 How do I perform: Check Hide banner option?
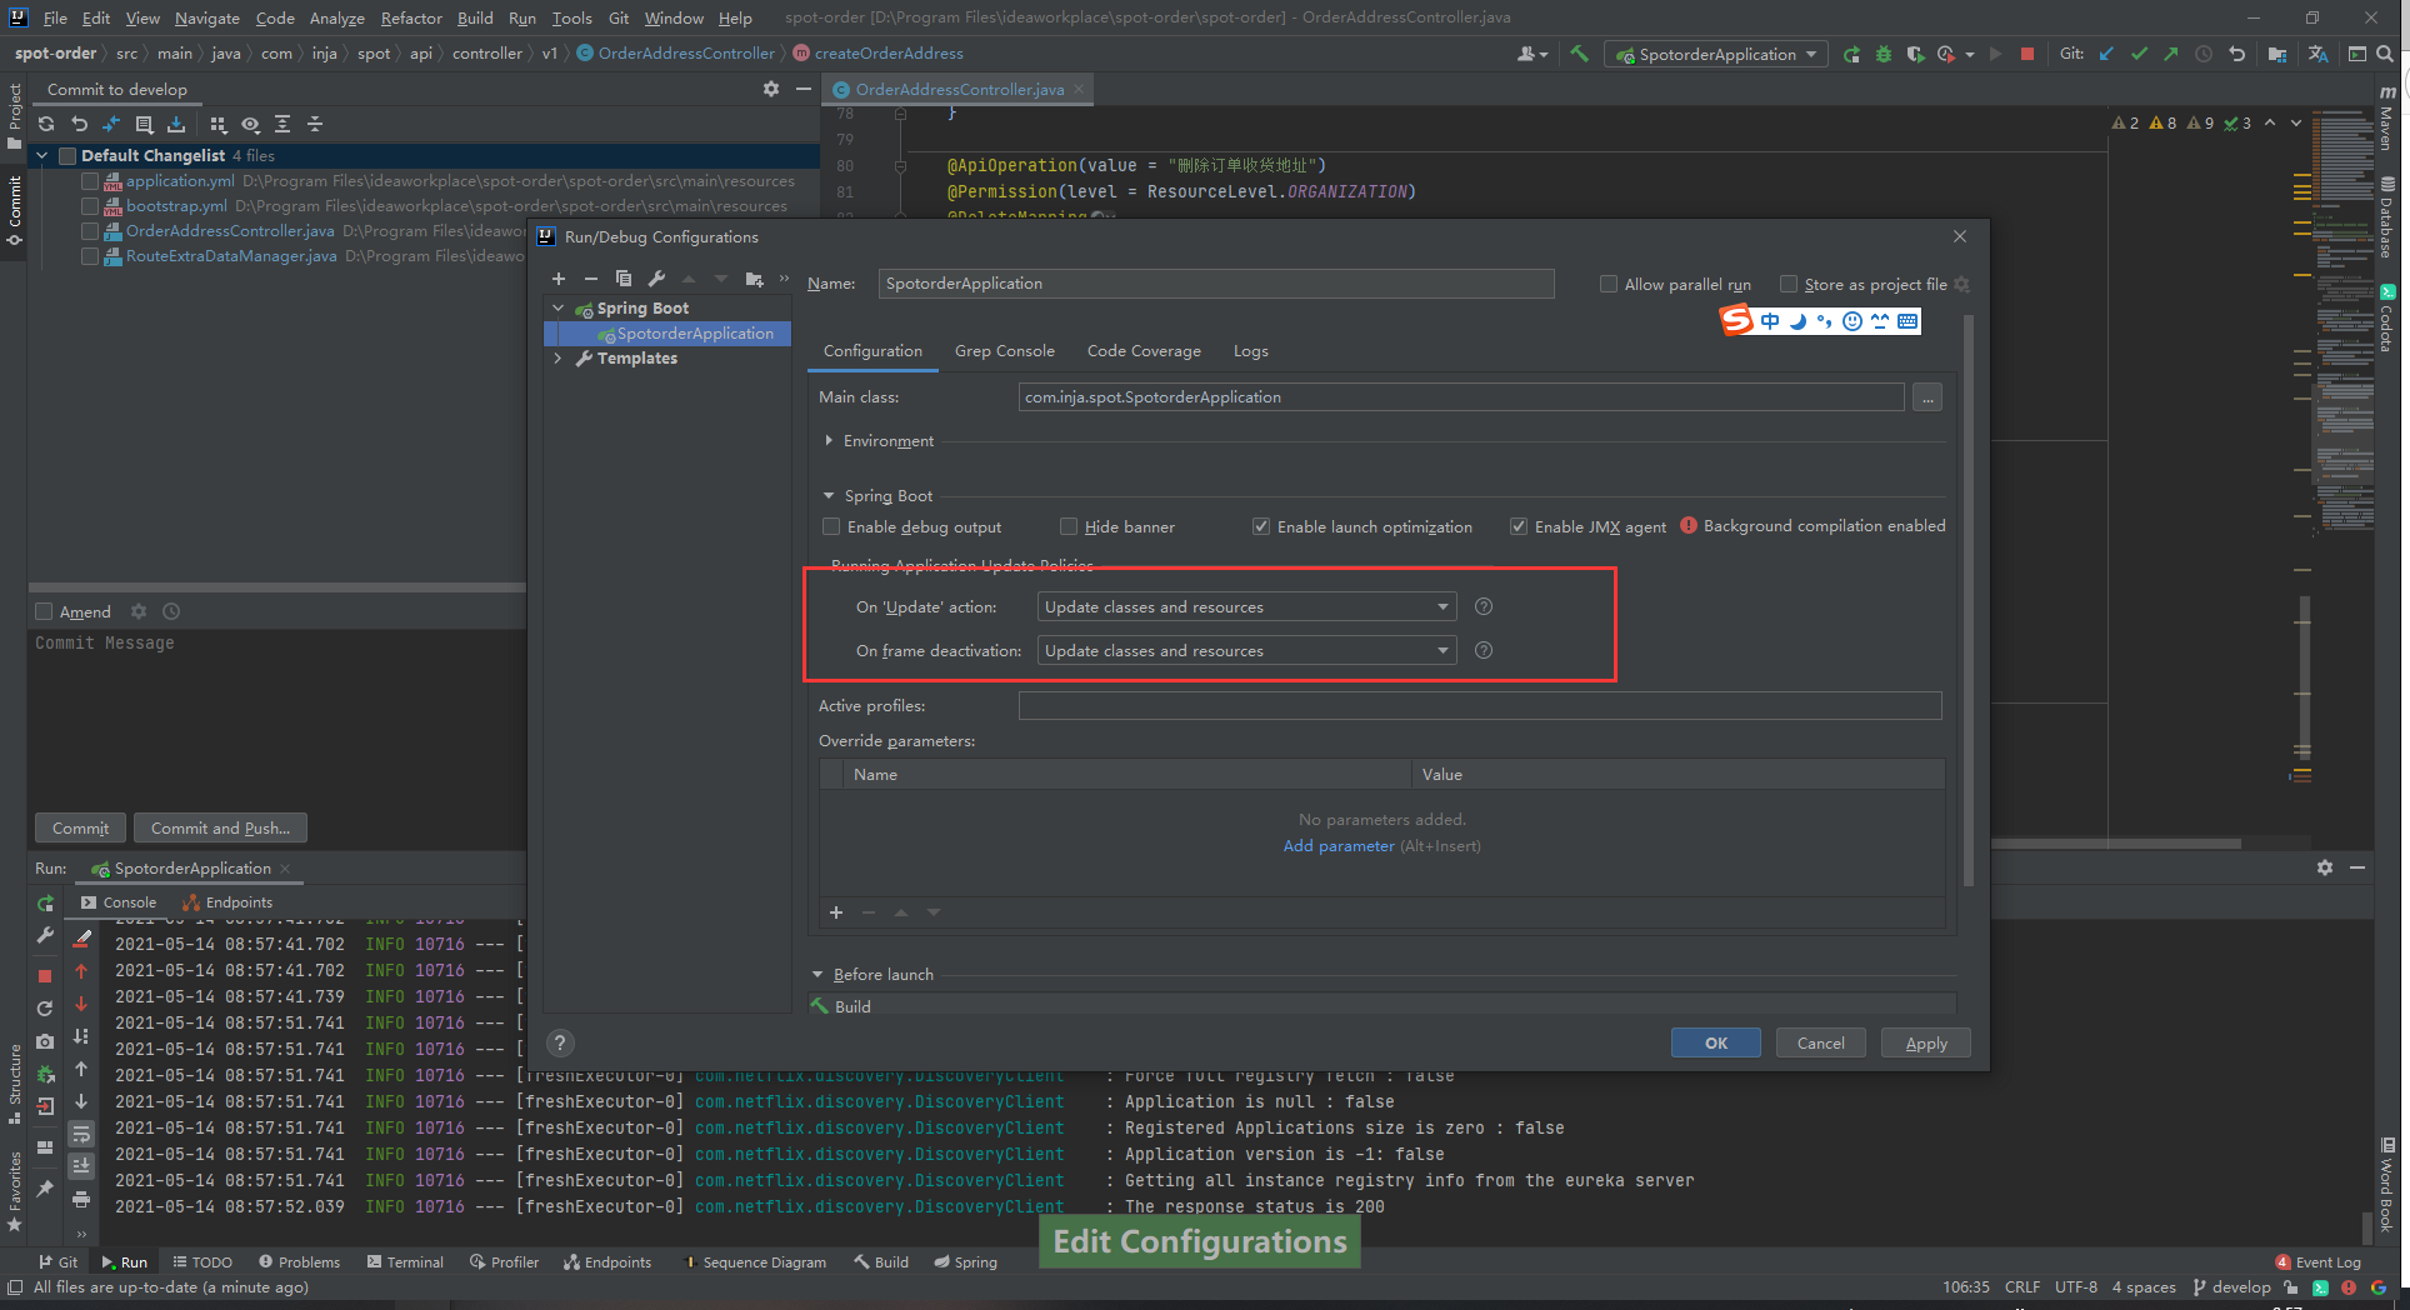coord(1069,526)
